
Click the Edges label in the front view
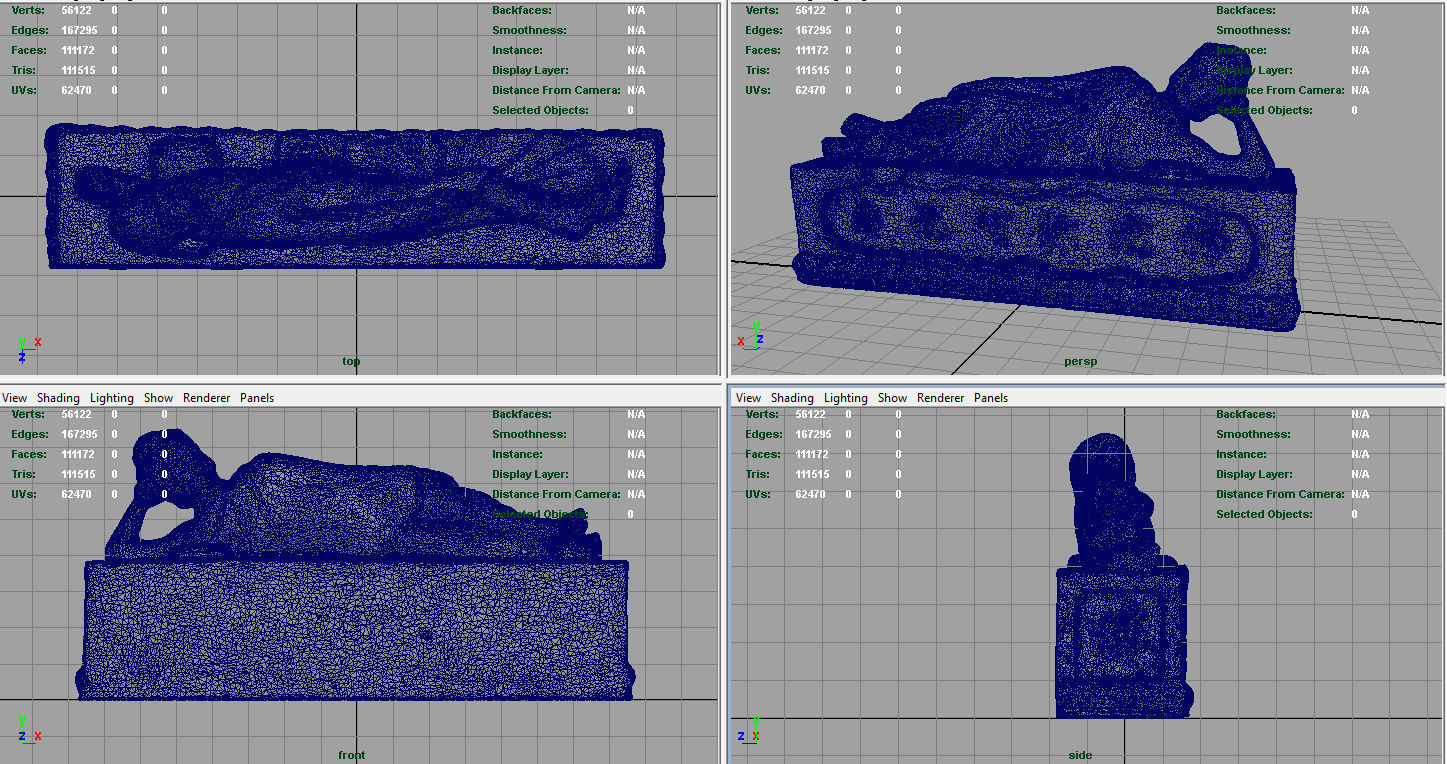coord(30,434)
